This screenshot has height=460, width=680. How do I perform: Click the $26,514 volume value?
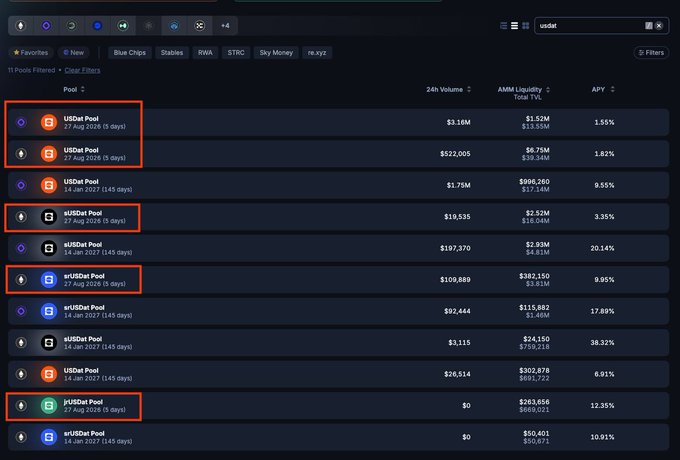[457, 374]
